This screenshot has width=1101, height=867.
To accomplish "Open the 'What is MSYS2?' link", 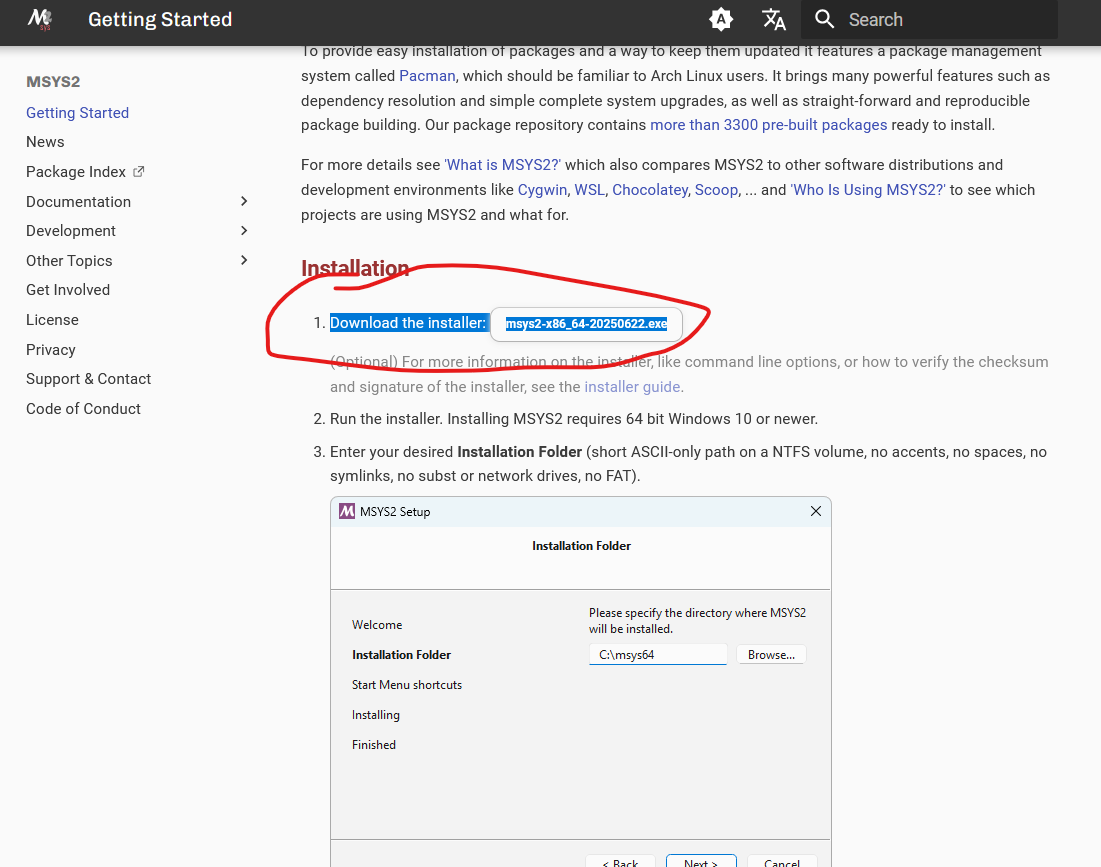I will [503, 165].
